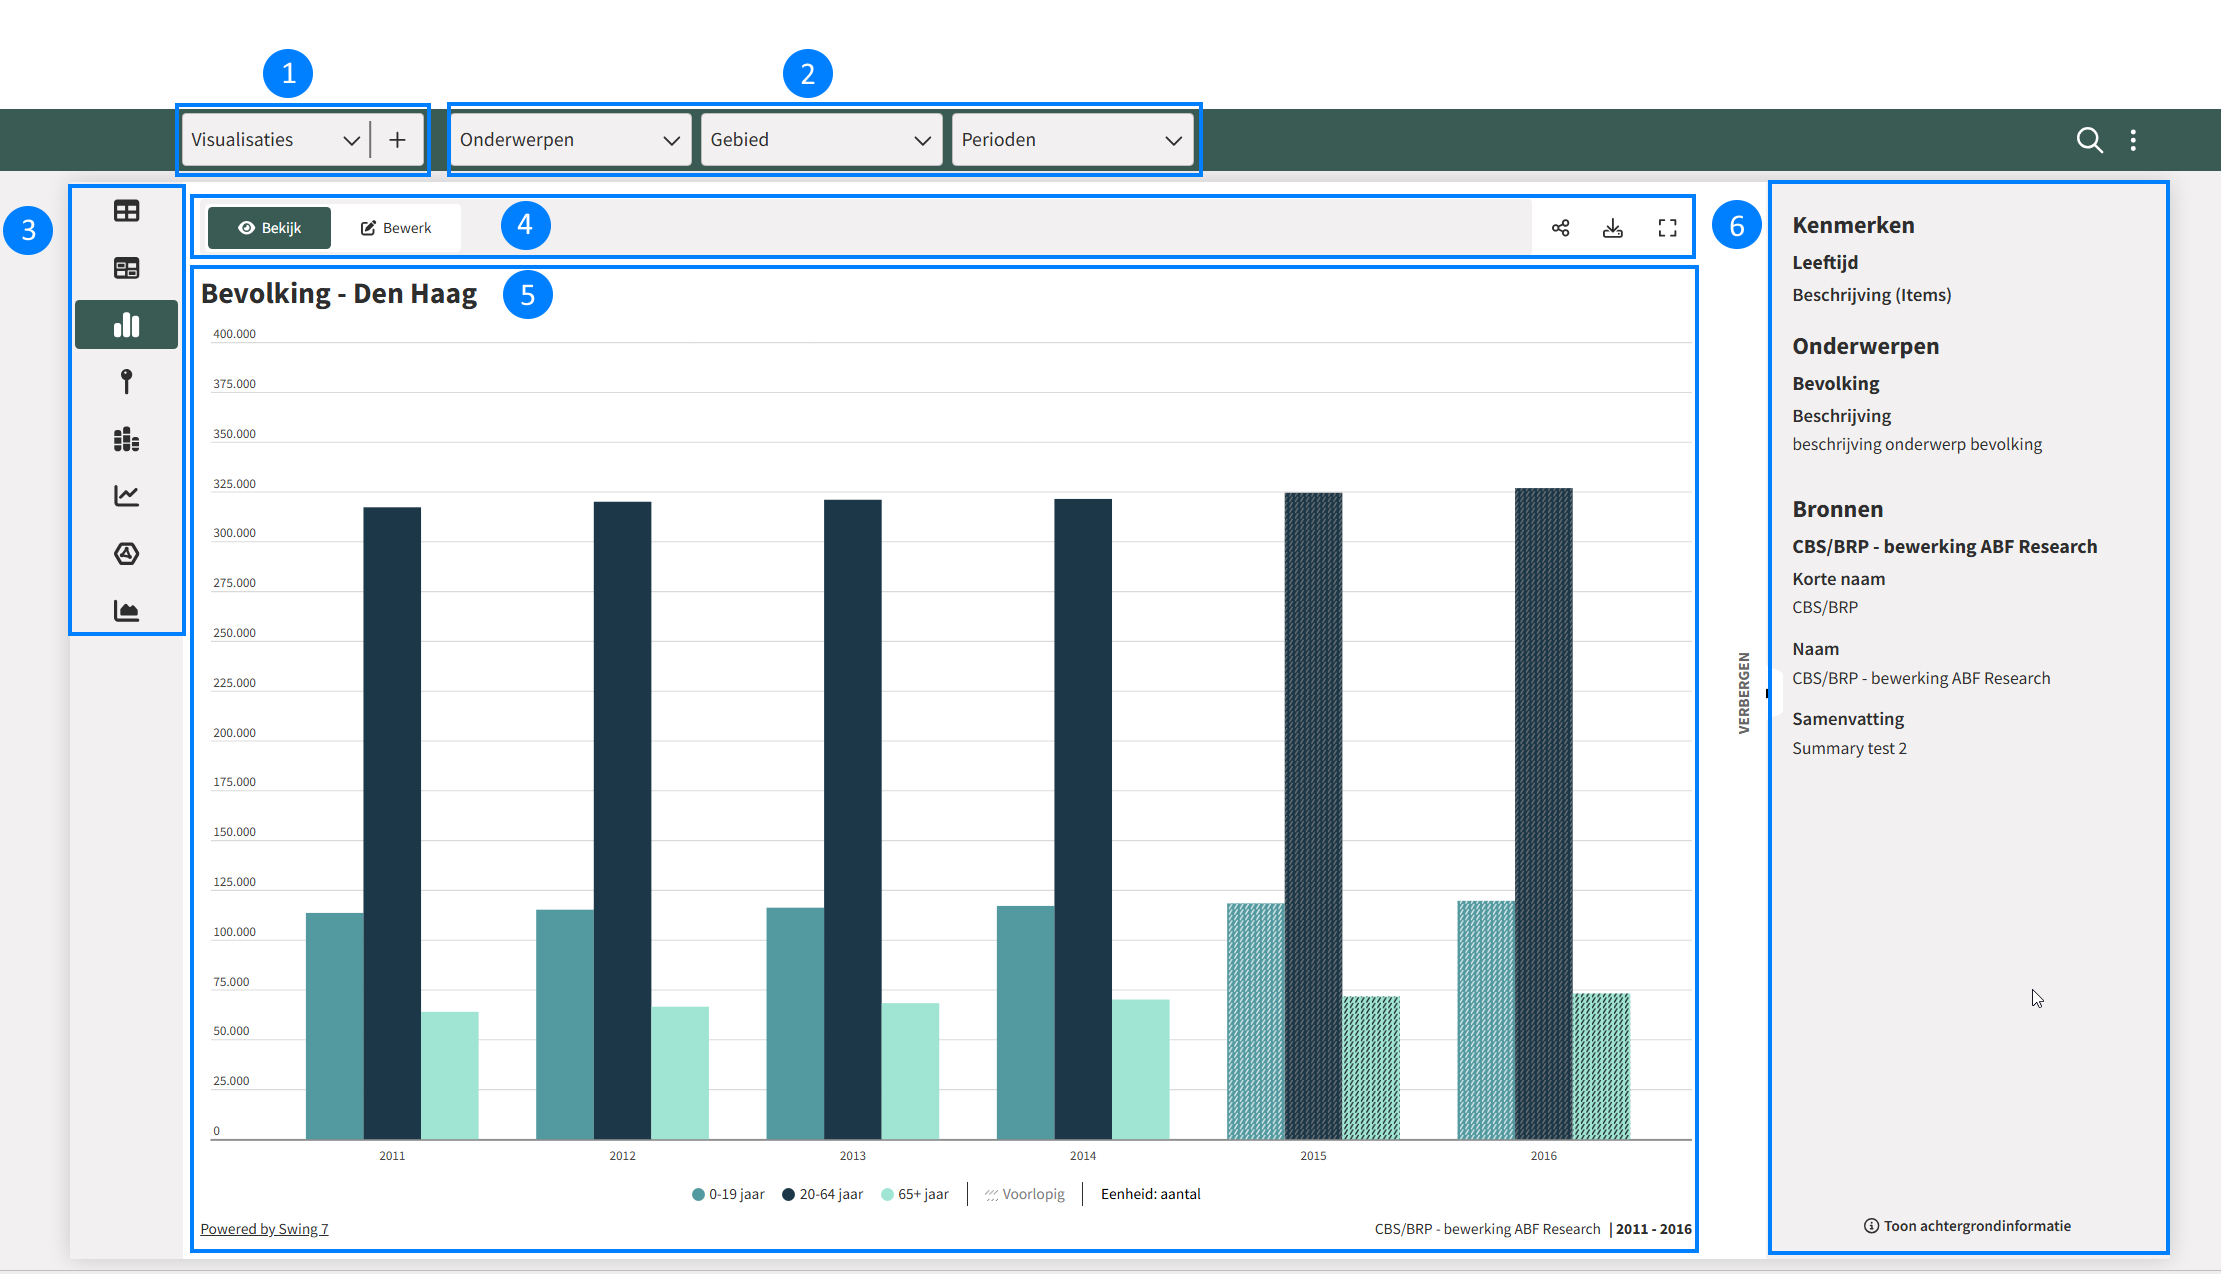Download the chart via the download icon

tap(1613, 228)
